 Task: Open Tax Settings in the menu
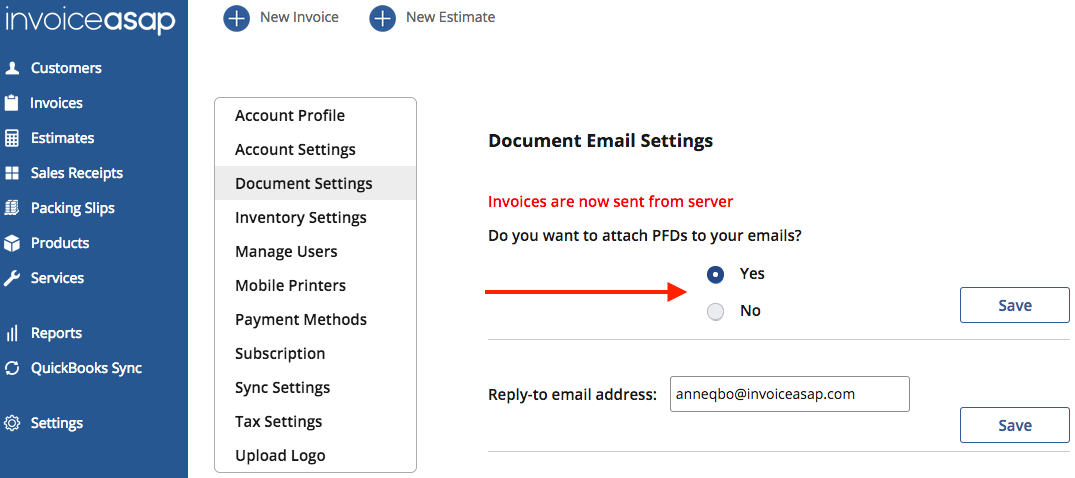pos(278,422)
